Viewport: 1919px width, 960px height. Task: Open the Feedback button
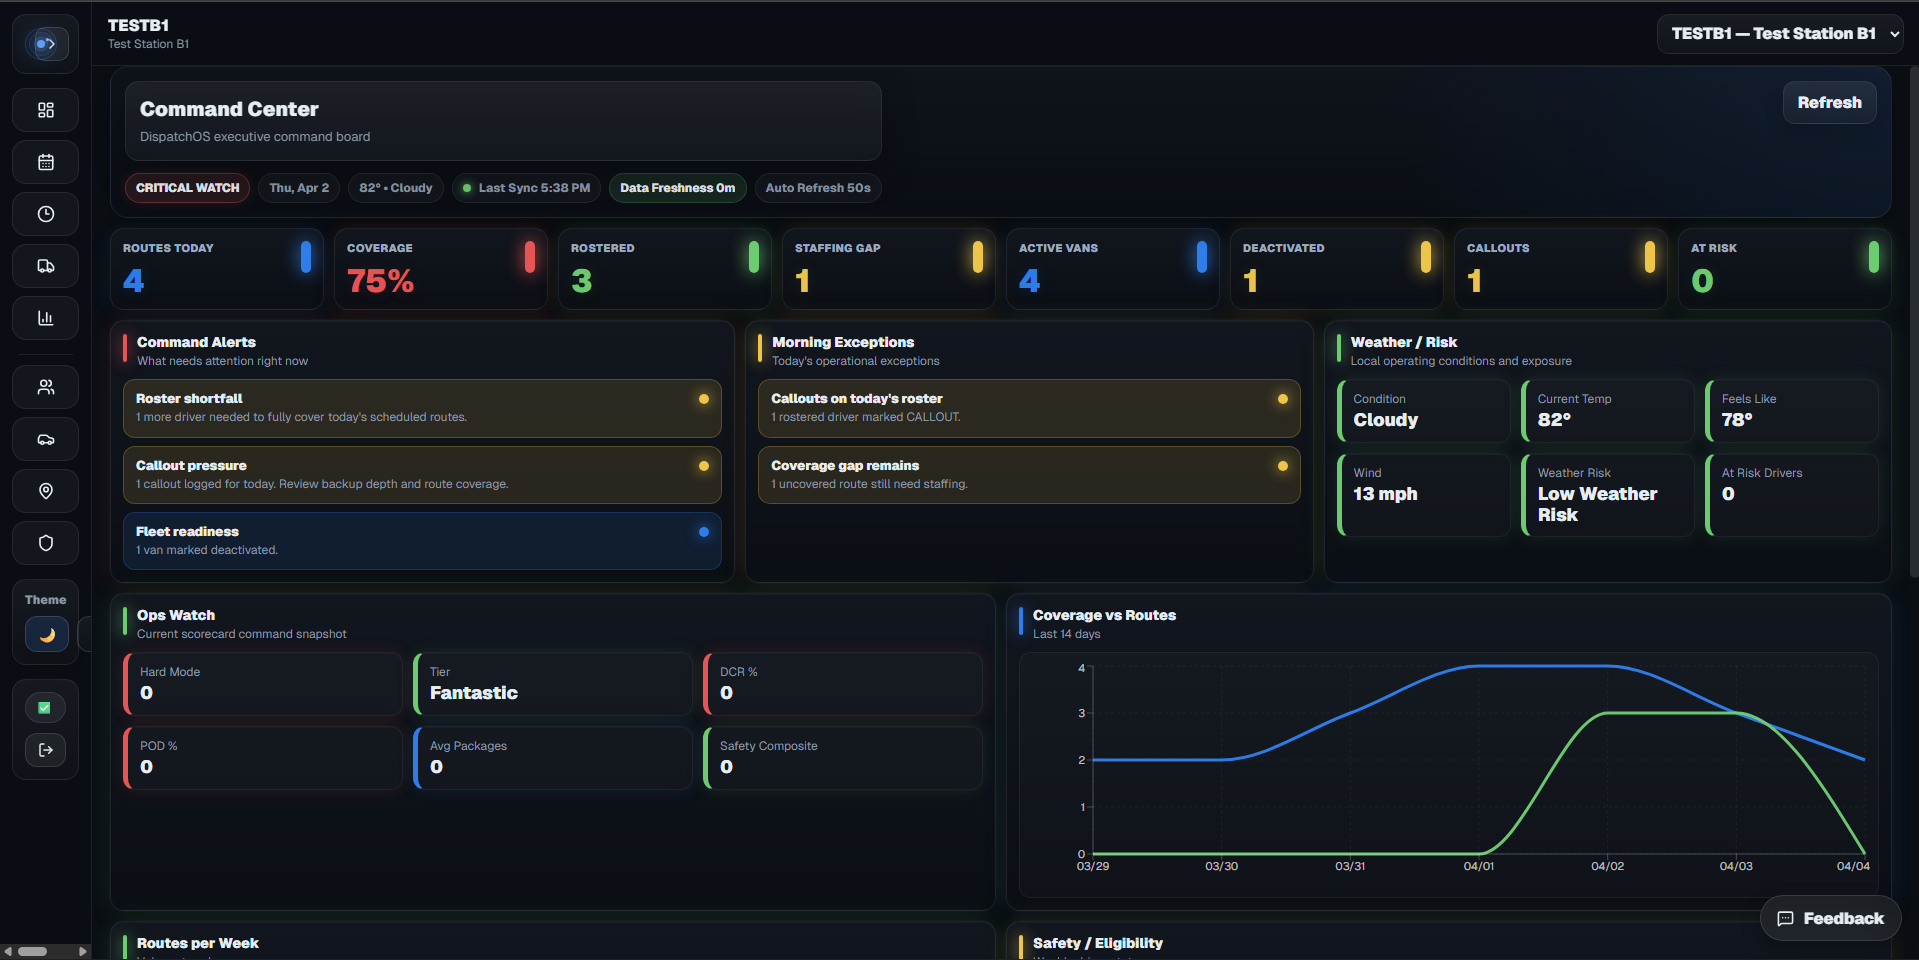click(x=1830, y=918)
